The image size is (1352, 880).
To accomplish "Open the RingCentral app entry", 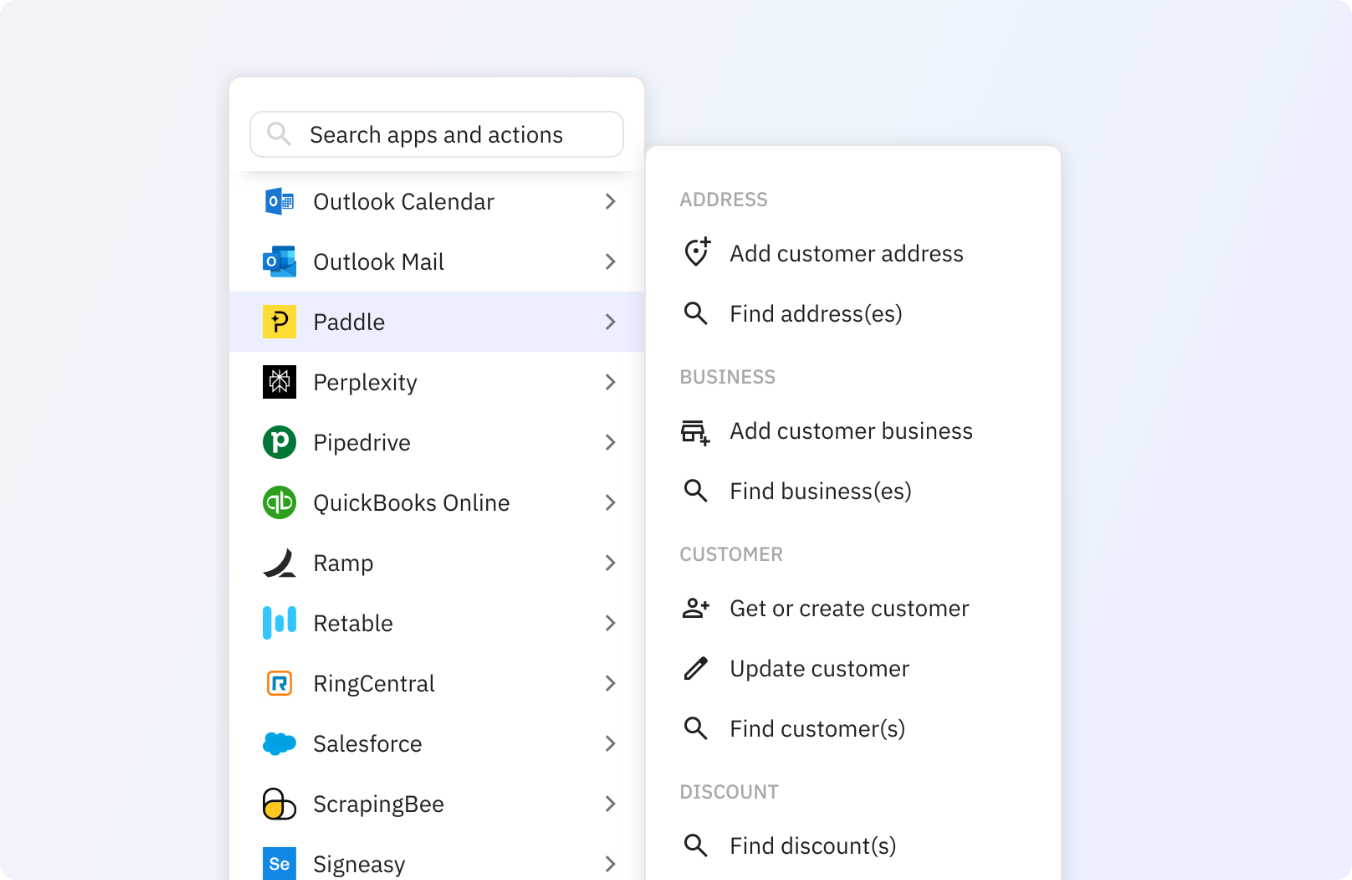I will click(x=437, y=683).
